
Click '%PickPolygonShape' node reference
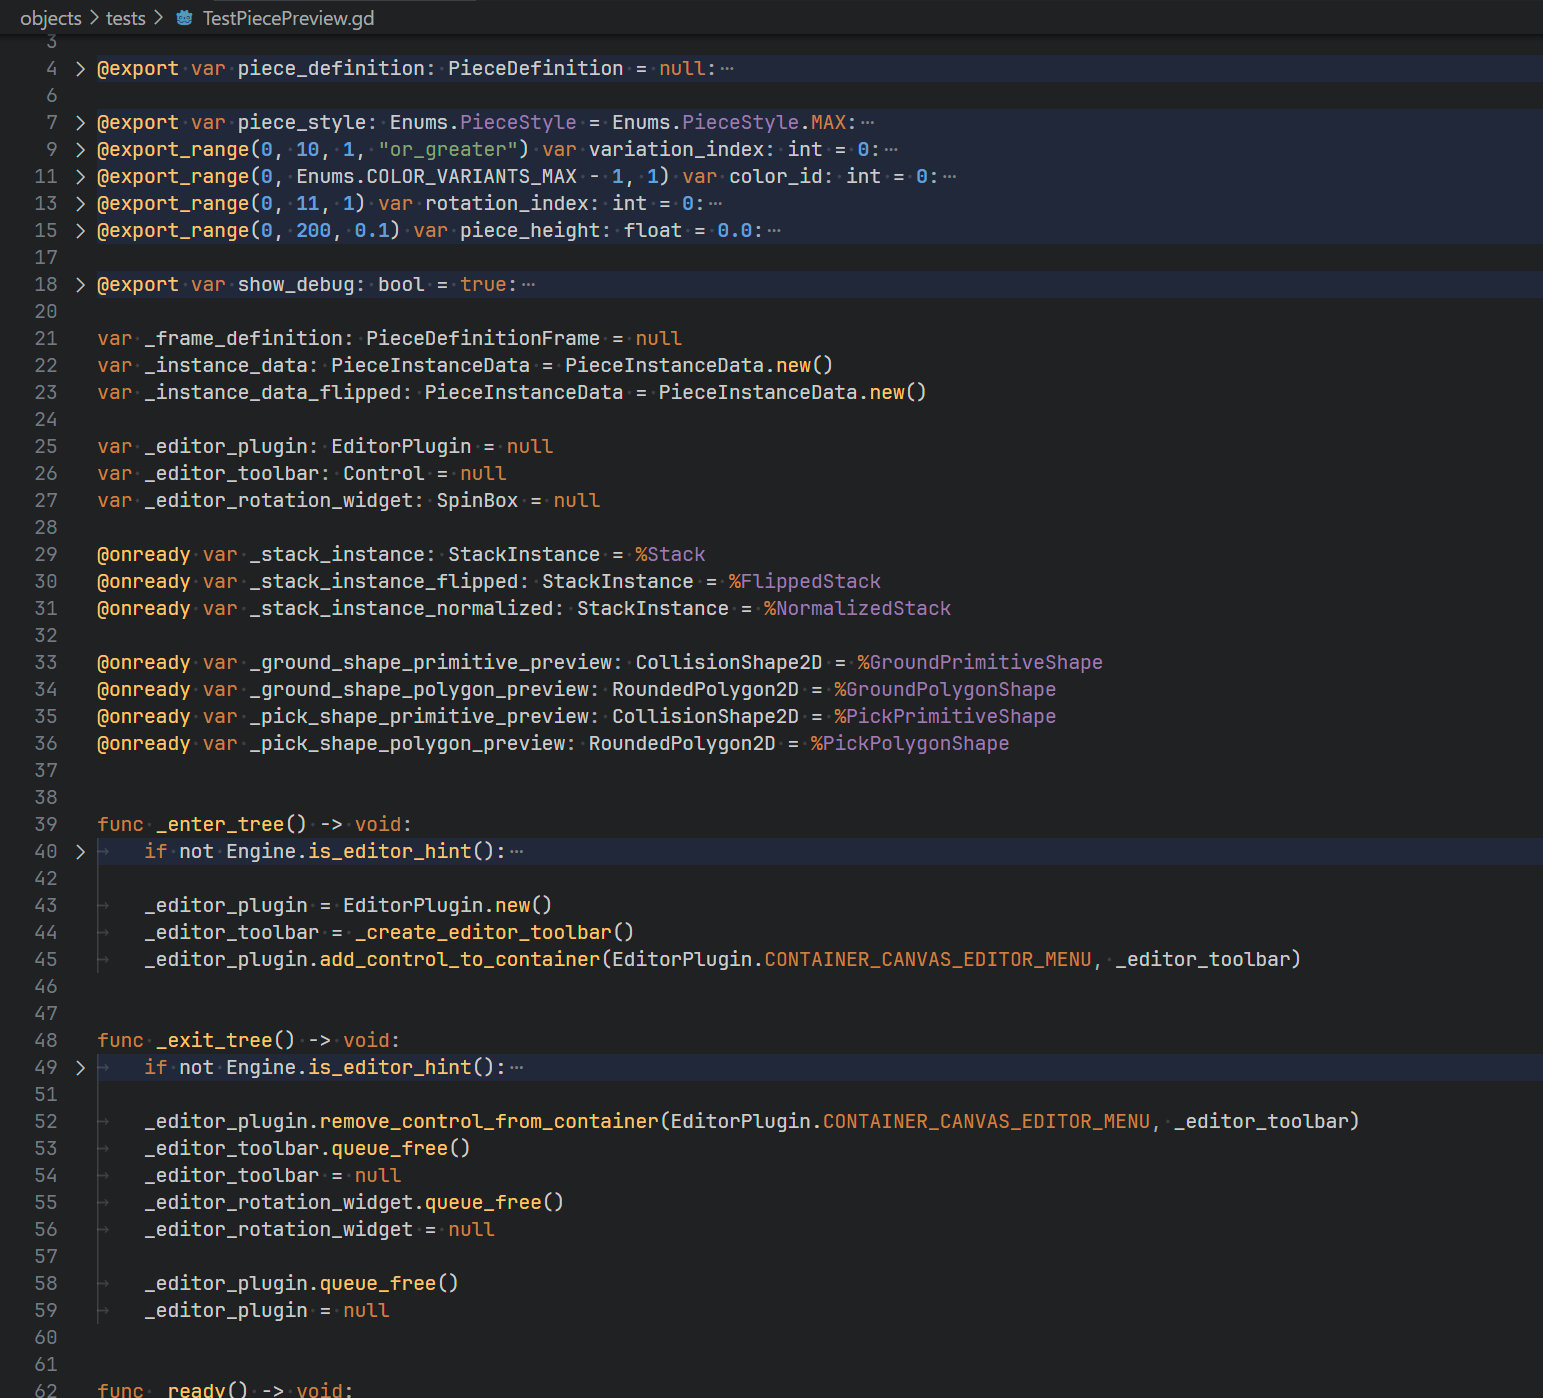[x=910, y=744]
